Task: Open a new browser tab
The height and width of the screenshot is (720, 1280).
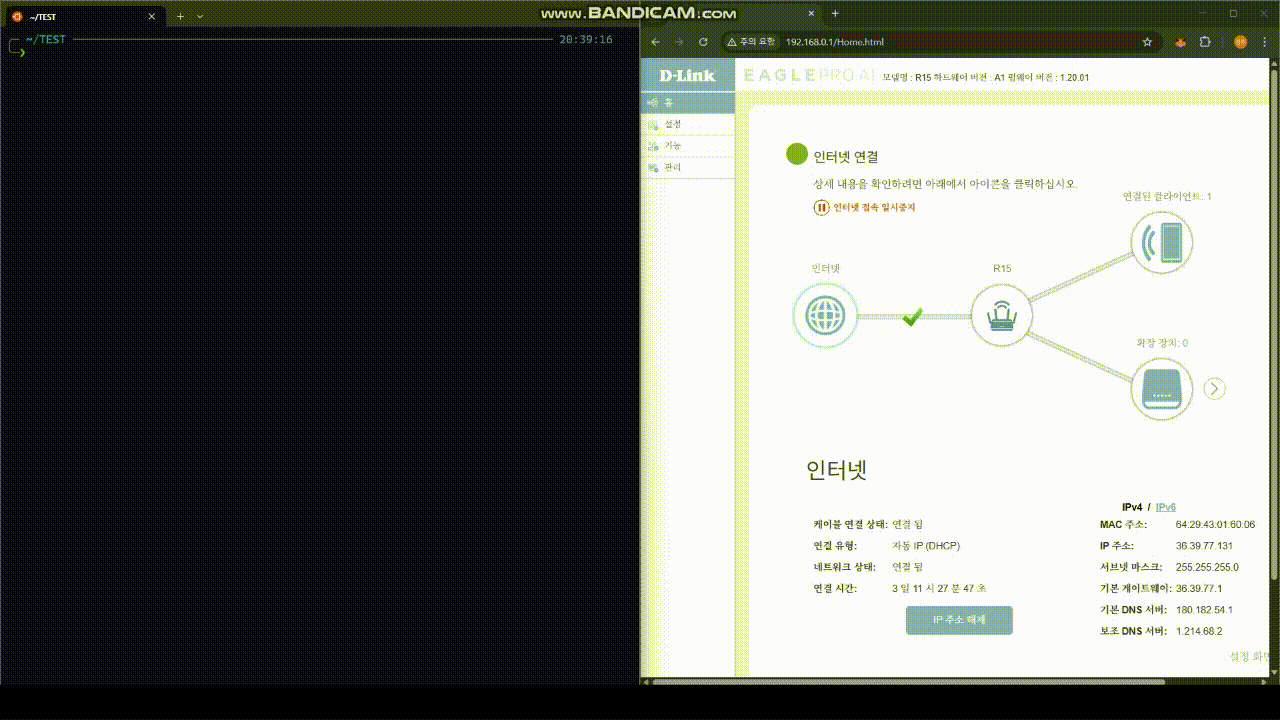Action: click(x=835, y=14)
